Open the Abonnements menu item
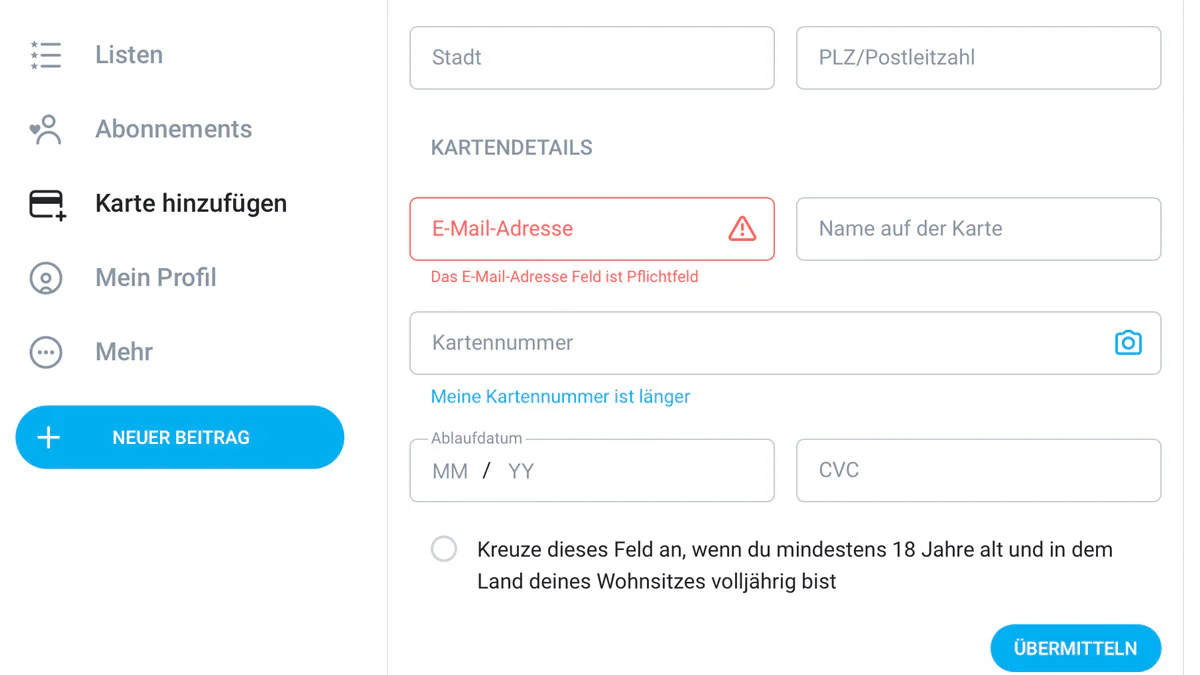Screen dimensions: 1200x675 coord(173,129)
